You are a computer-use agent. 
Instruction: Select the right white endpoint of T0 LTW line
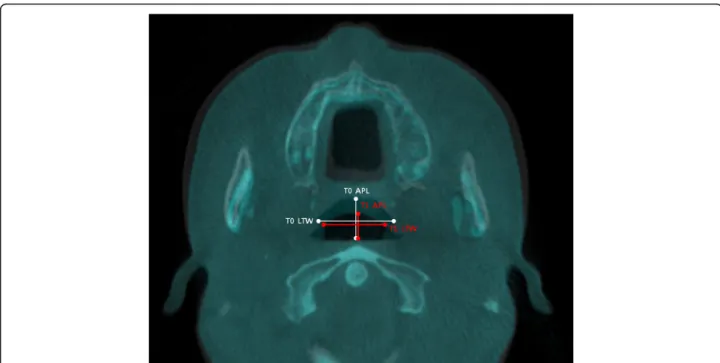[x=394, y=221]
